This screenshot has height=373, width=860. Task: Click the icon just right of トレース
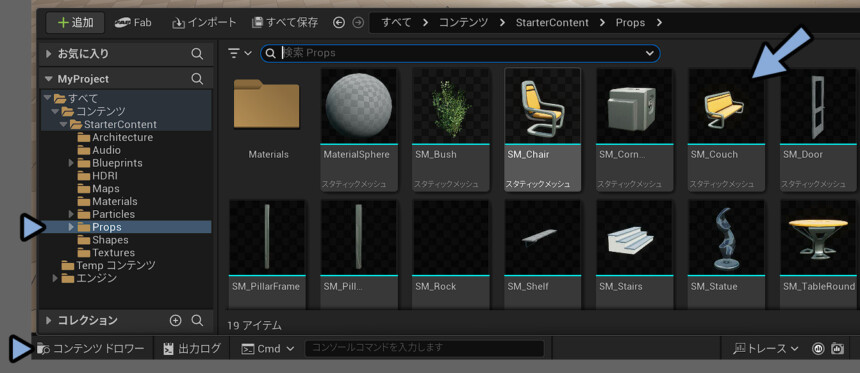(818, 348)
